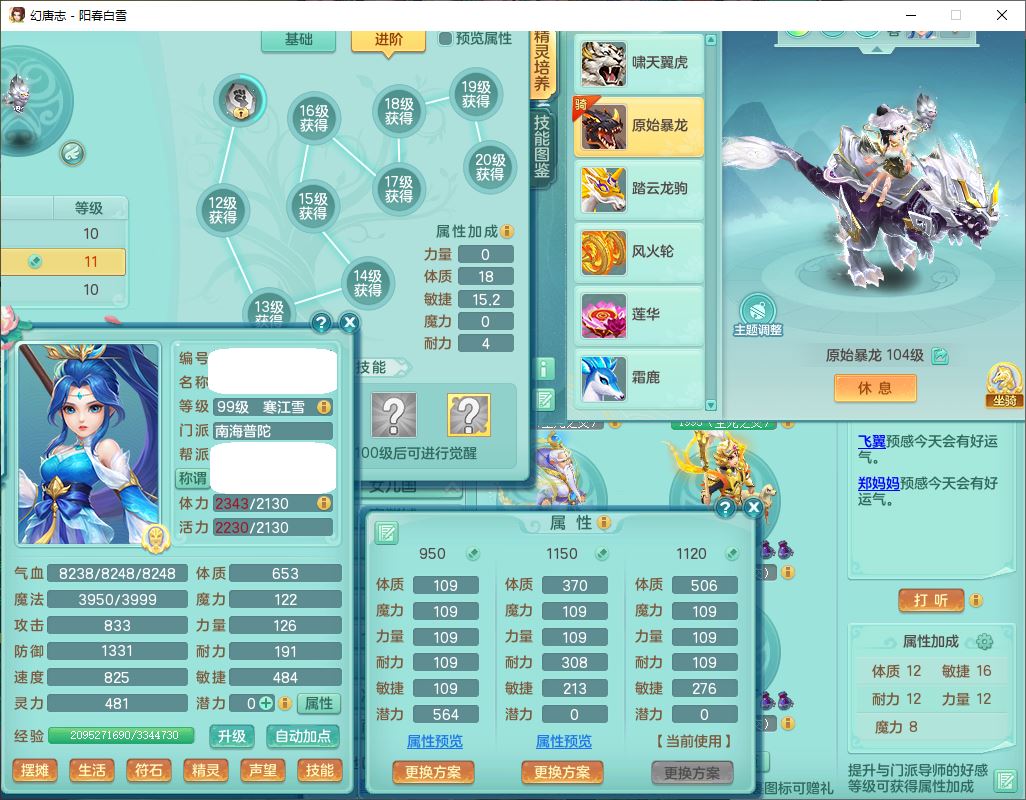The width and height of the screenshot is (1026, 800).
Task: Open settings gear beside 属性加成
Action: click(x=984, y=642)
